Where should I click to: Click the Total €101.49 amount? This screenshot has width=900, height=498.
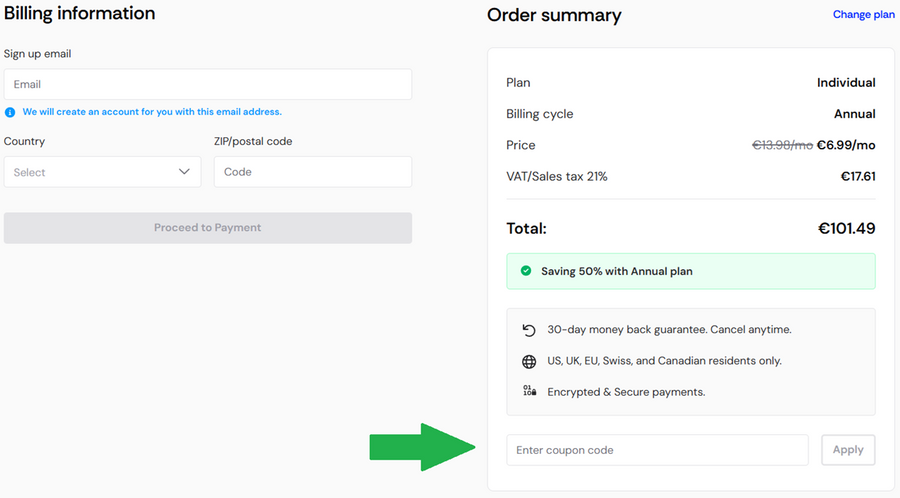pyautogui.click(x=846, y=229)
